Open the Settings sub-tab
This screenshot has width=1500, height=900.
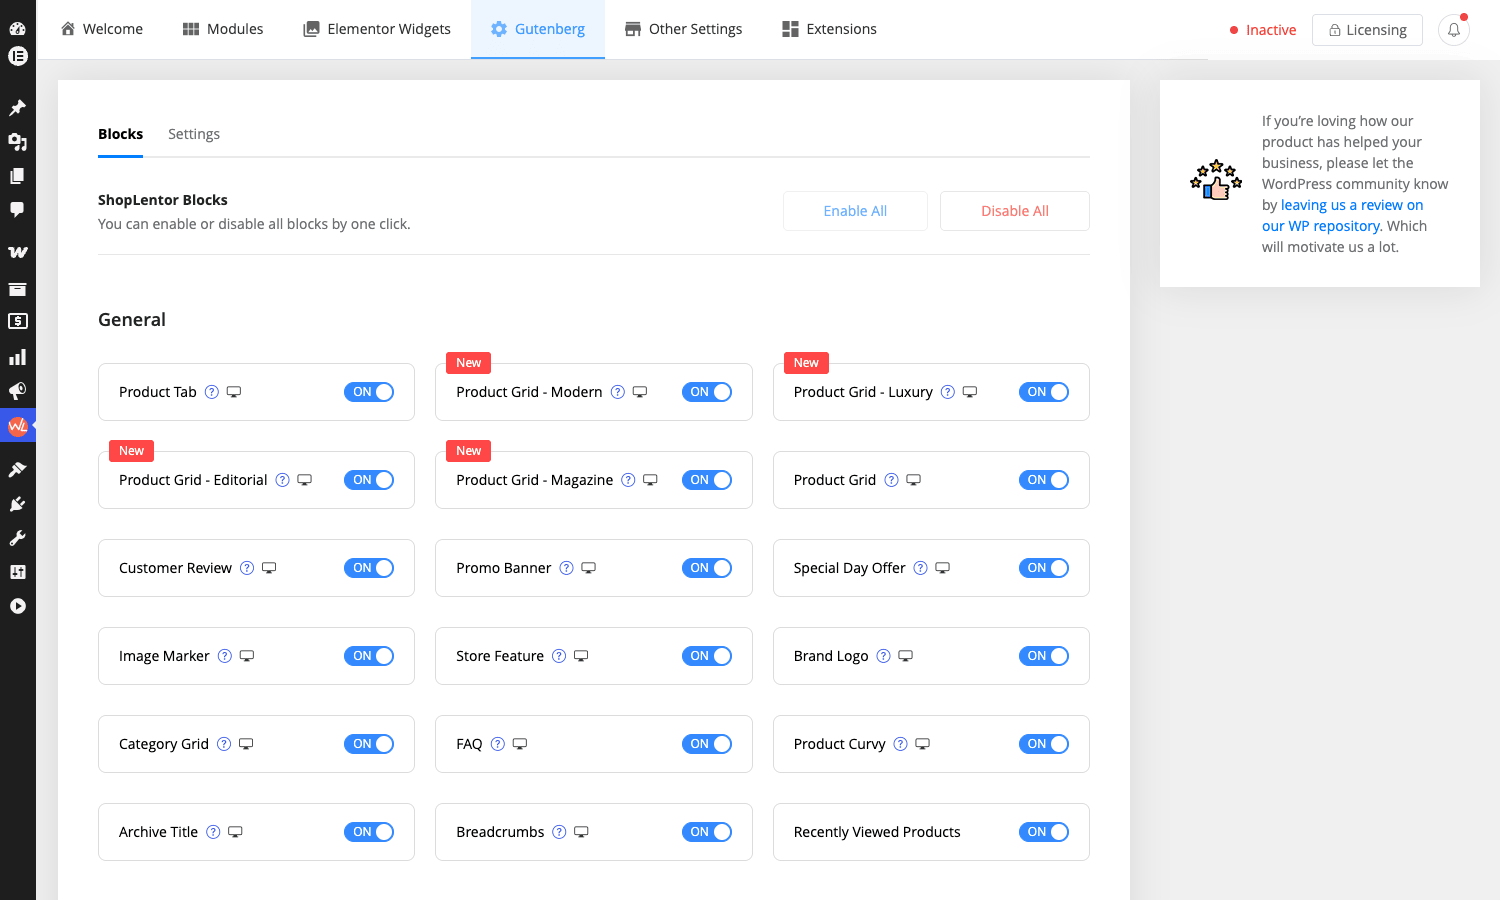pos(194,134)
